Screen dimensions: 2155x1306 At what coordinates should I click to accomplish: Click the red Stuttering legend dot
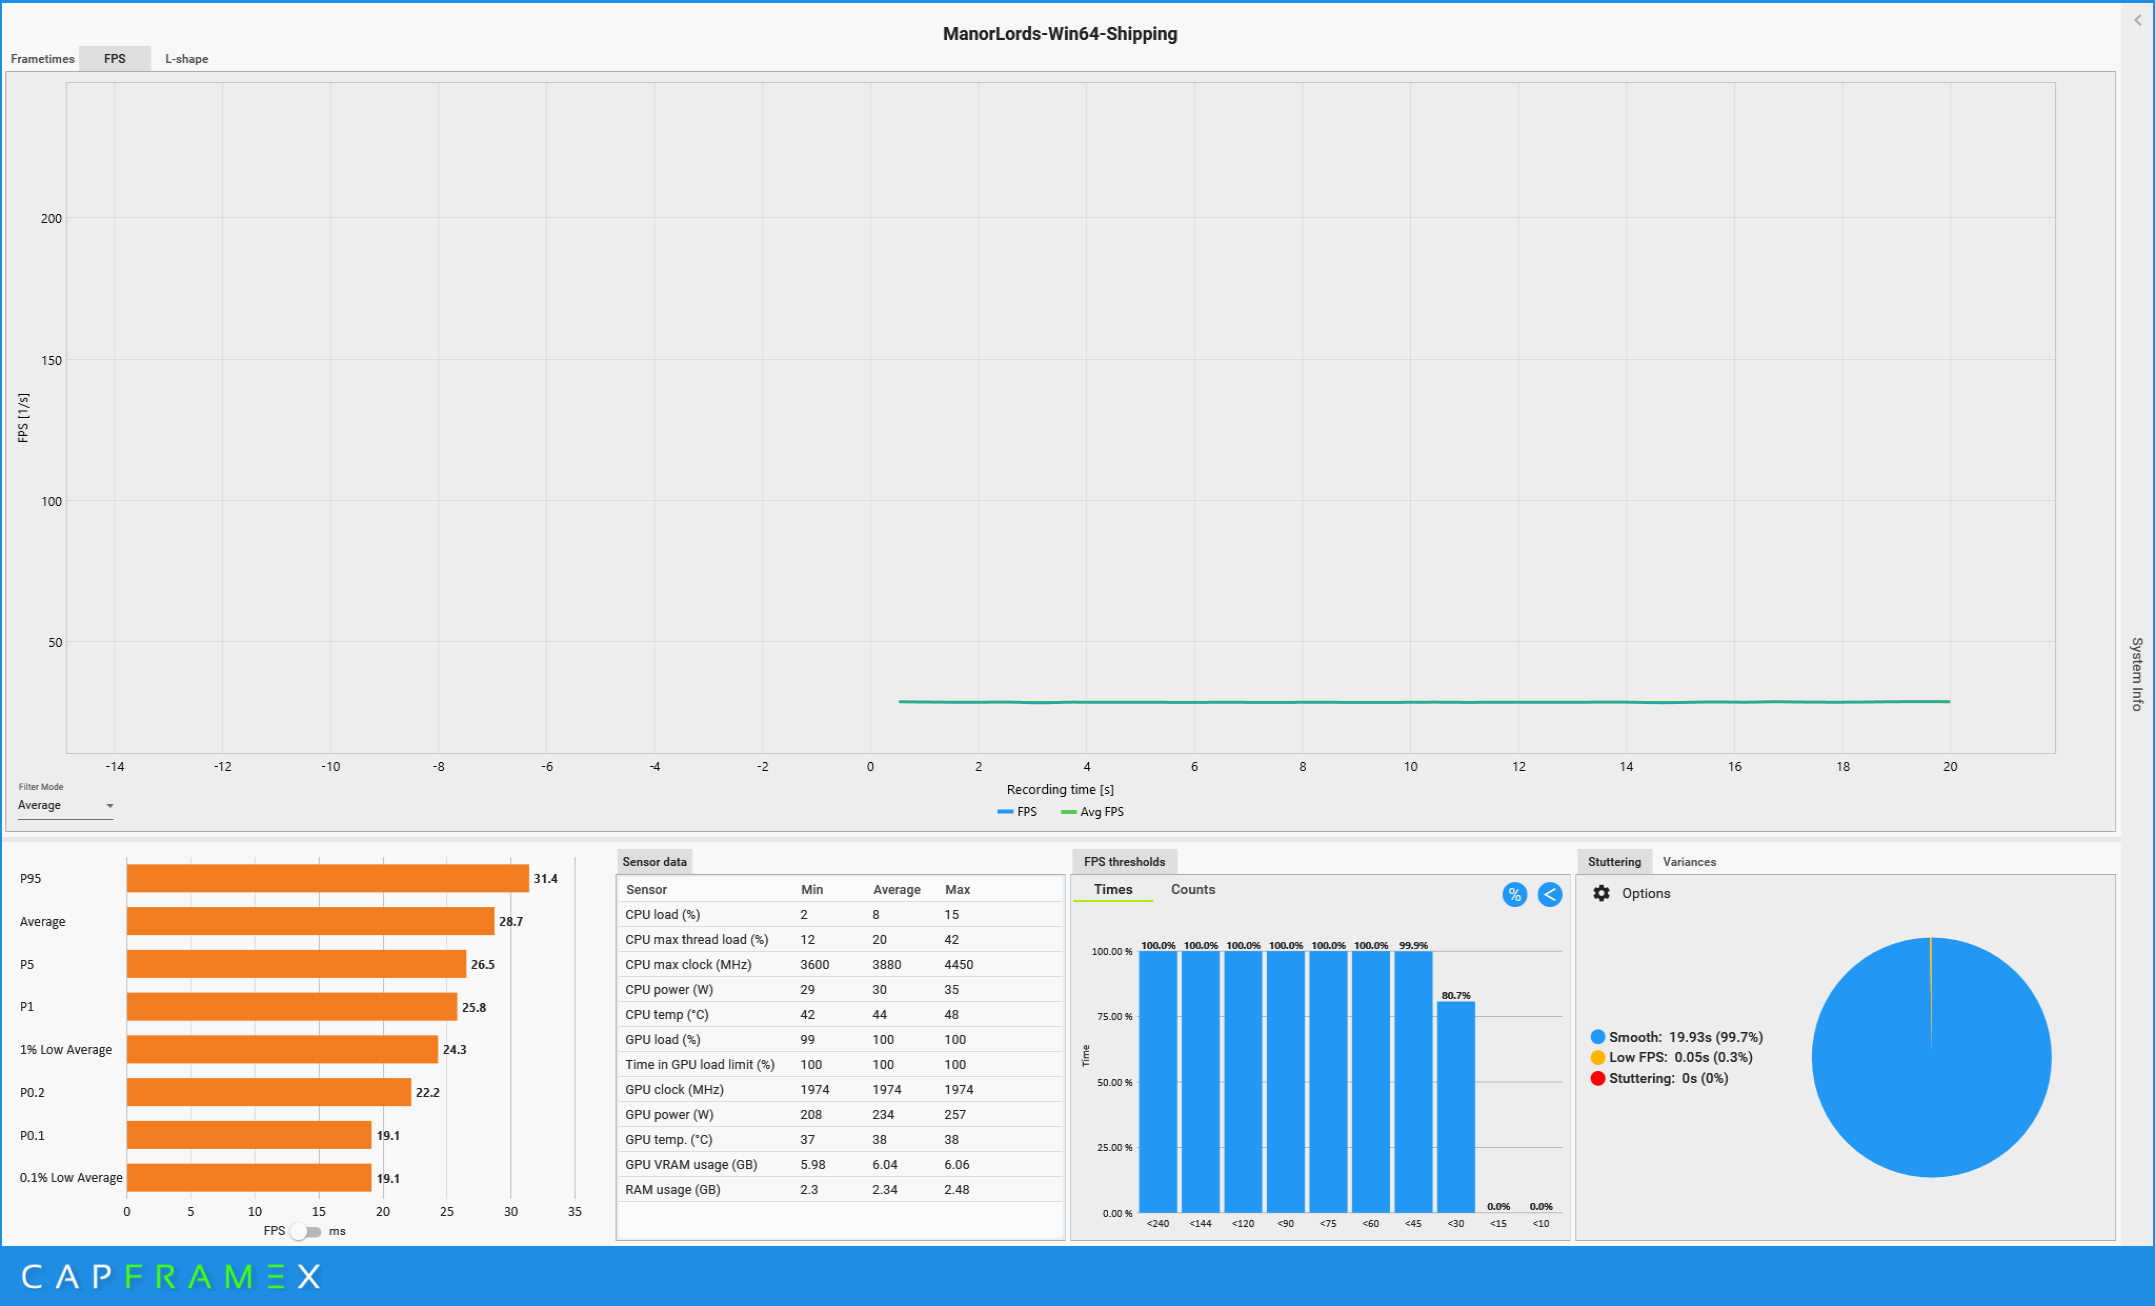(1597, 1078)
